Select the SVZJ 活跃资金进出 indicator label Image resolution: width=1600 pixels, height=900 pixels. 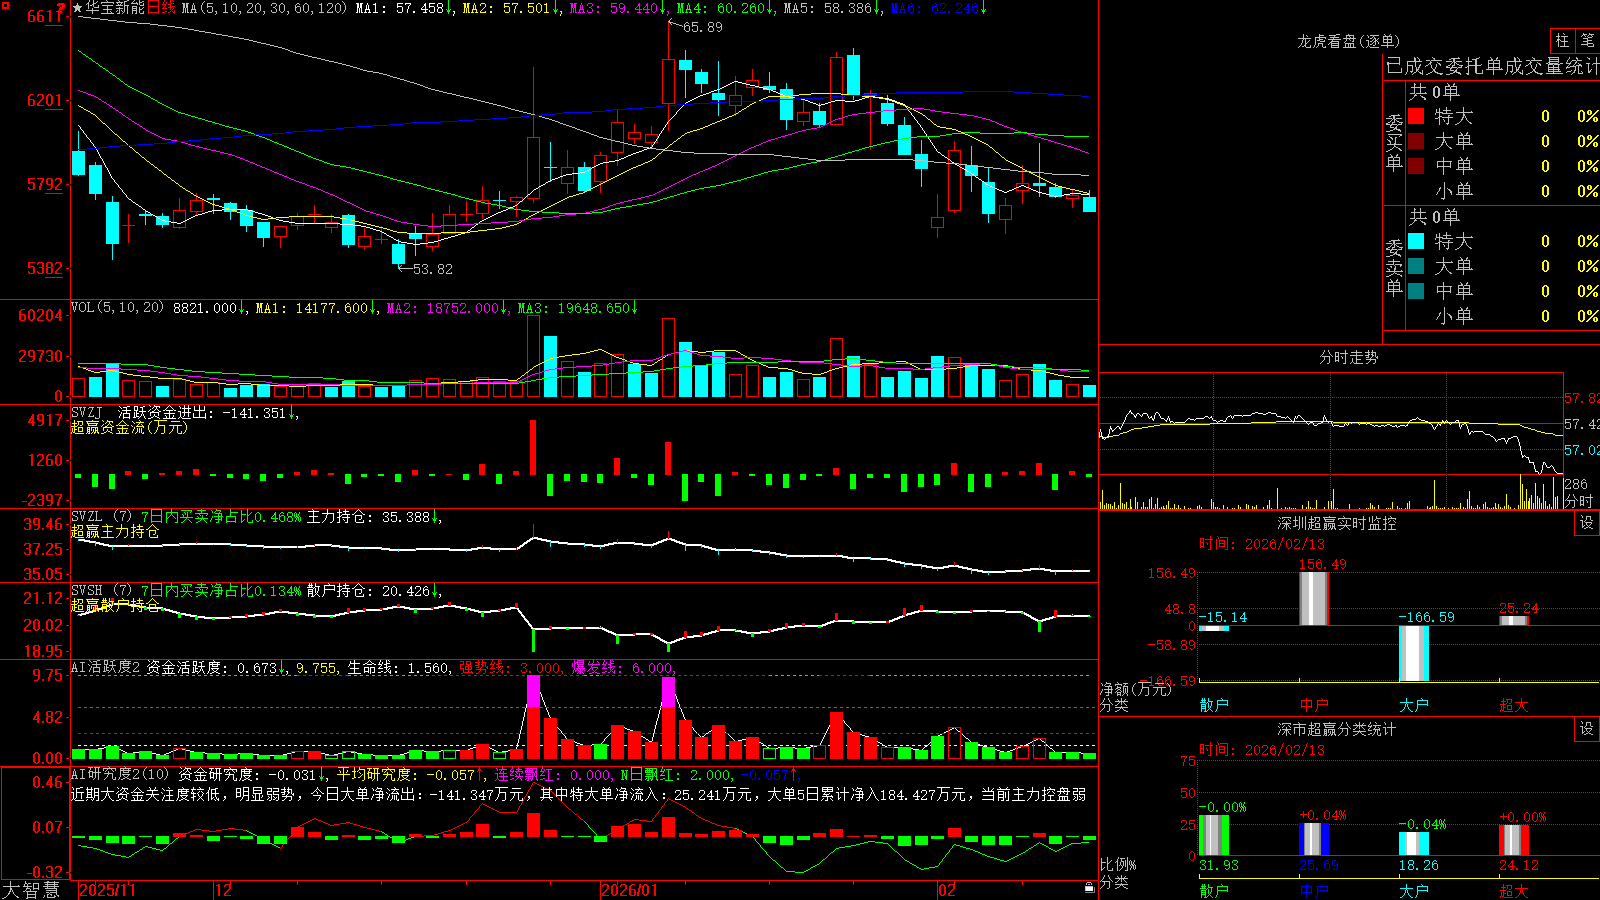click(141, 412)
